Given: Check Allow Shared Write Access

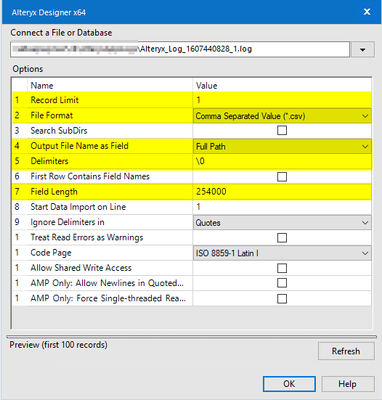Looking at the screenshot, I should [x=282, y=268].
